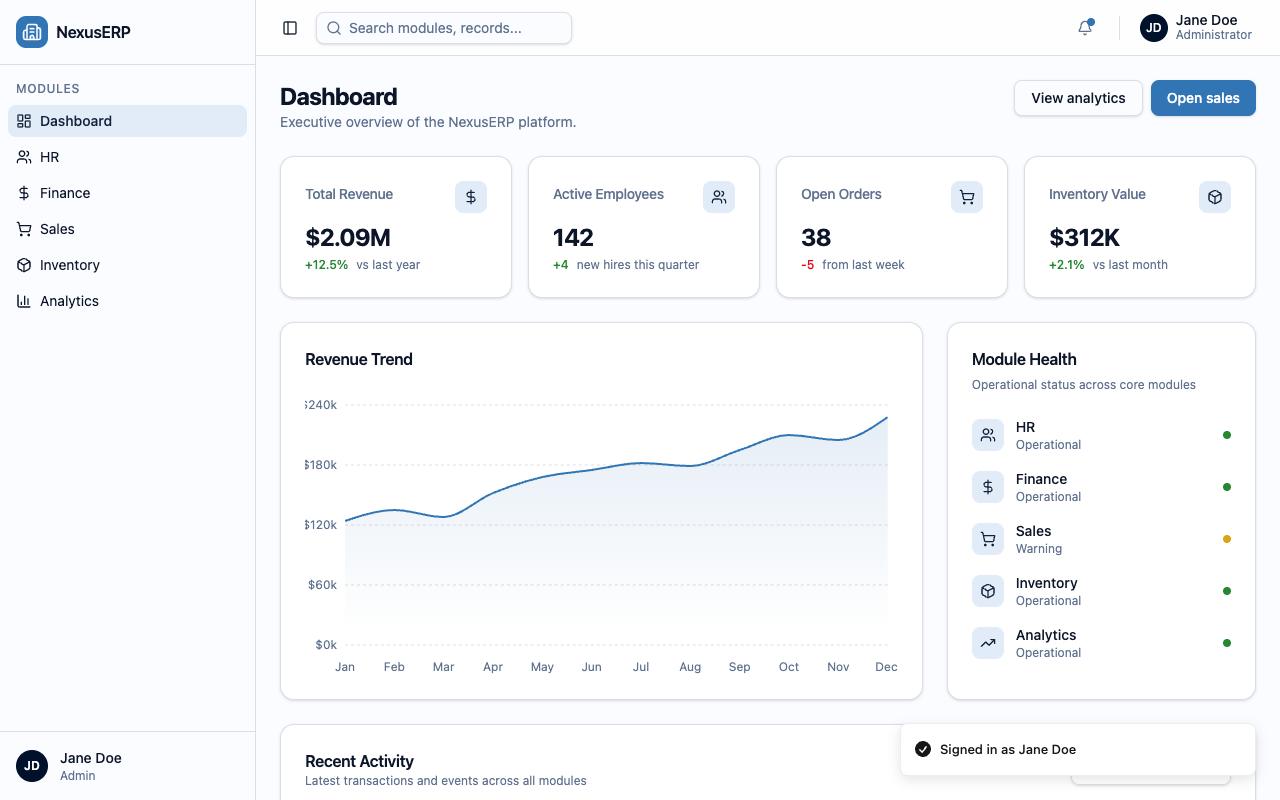Viewport: 1280px width, 800px height.
Task: Toggle the sidebar collapse icon
Action: click(x=290, y=28)
